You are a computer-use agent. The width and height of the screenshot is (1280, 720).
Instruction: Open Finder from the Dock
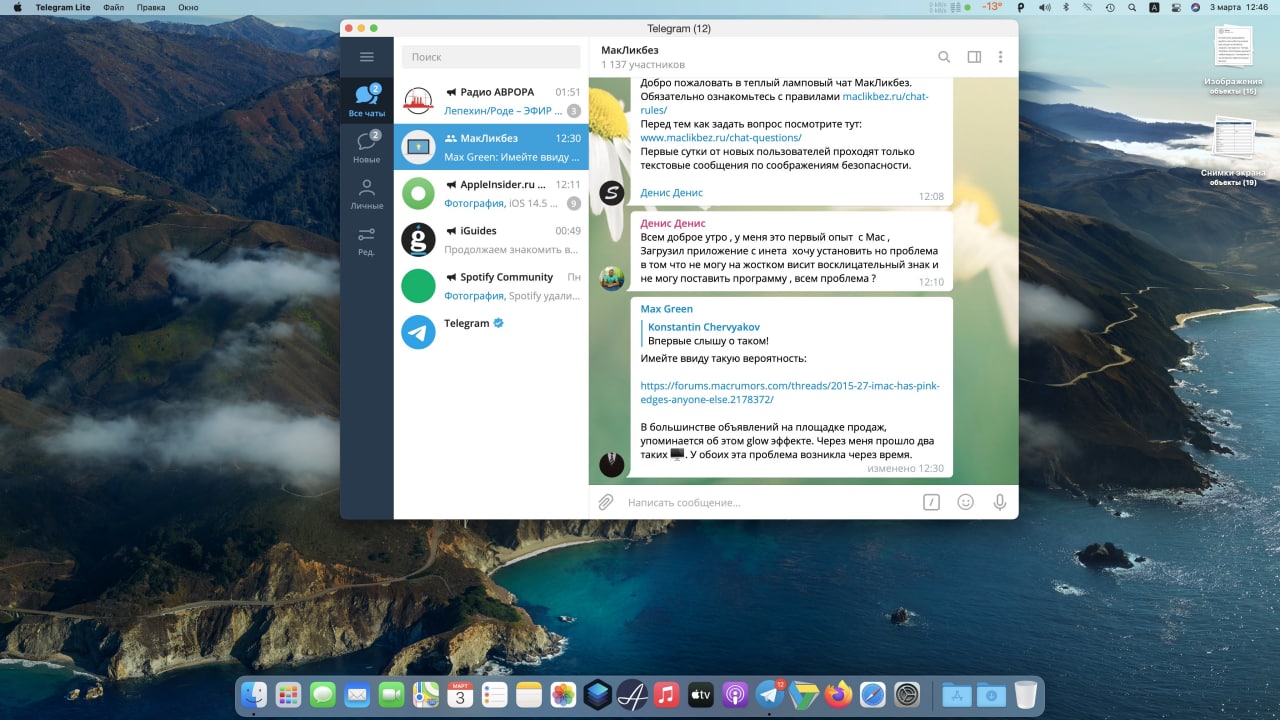[x=255, y=695]
